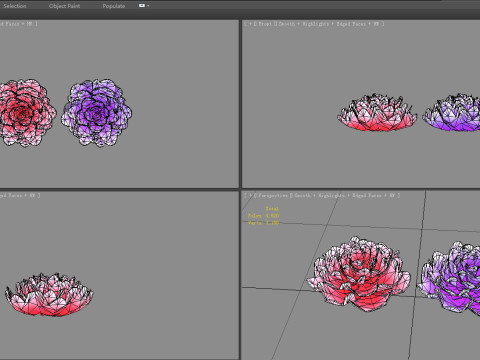Click the Verts count statistic text
The width and height of the screenshot is (480, 360).
point(264,223)
